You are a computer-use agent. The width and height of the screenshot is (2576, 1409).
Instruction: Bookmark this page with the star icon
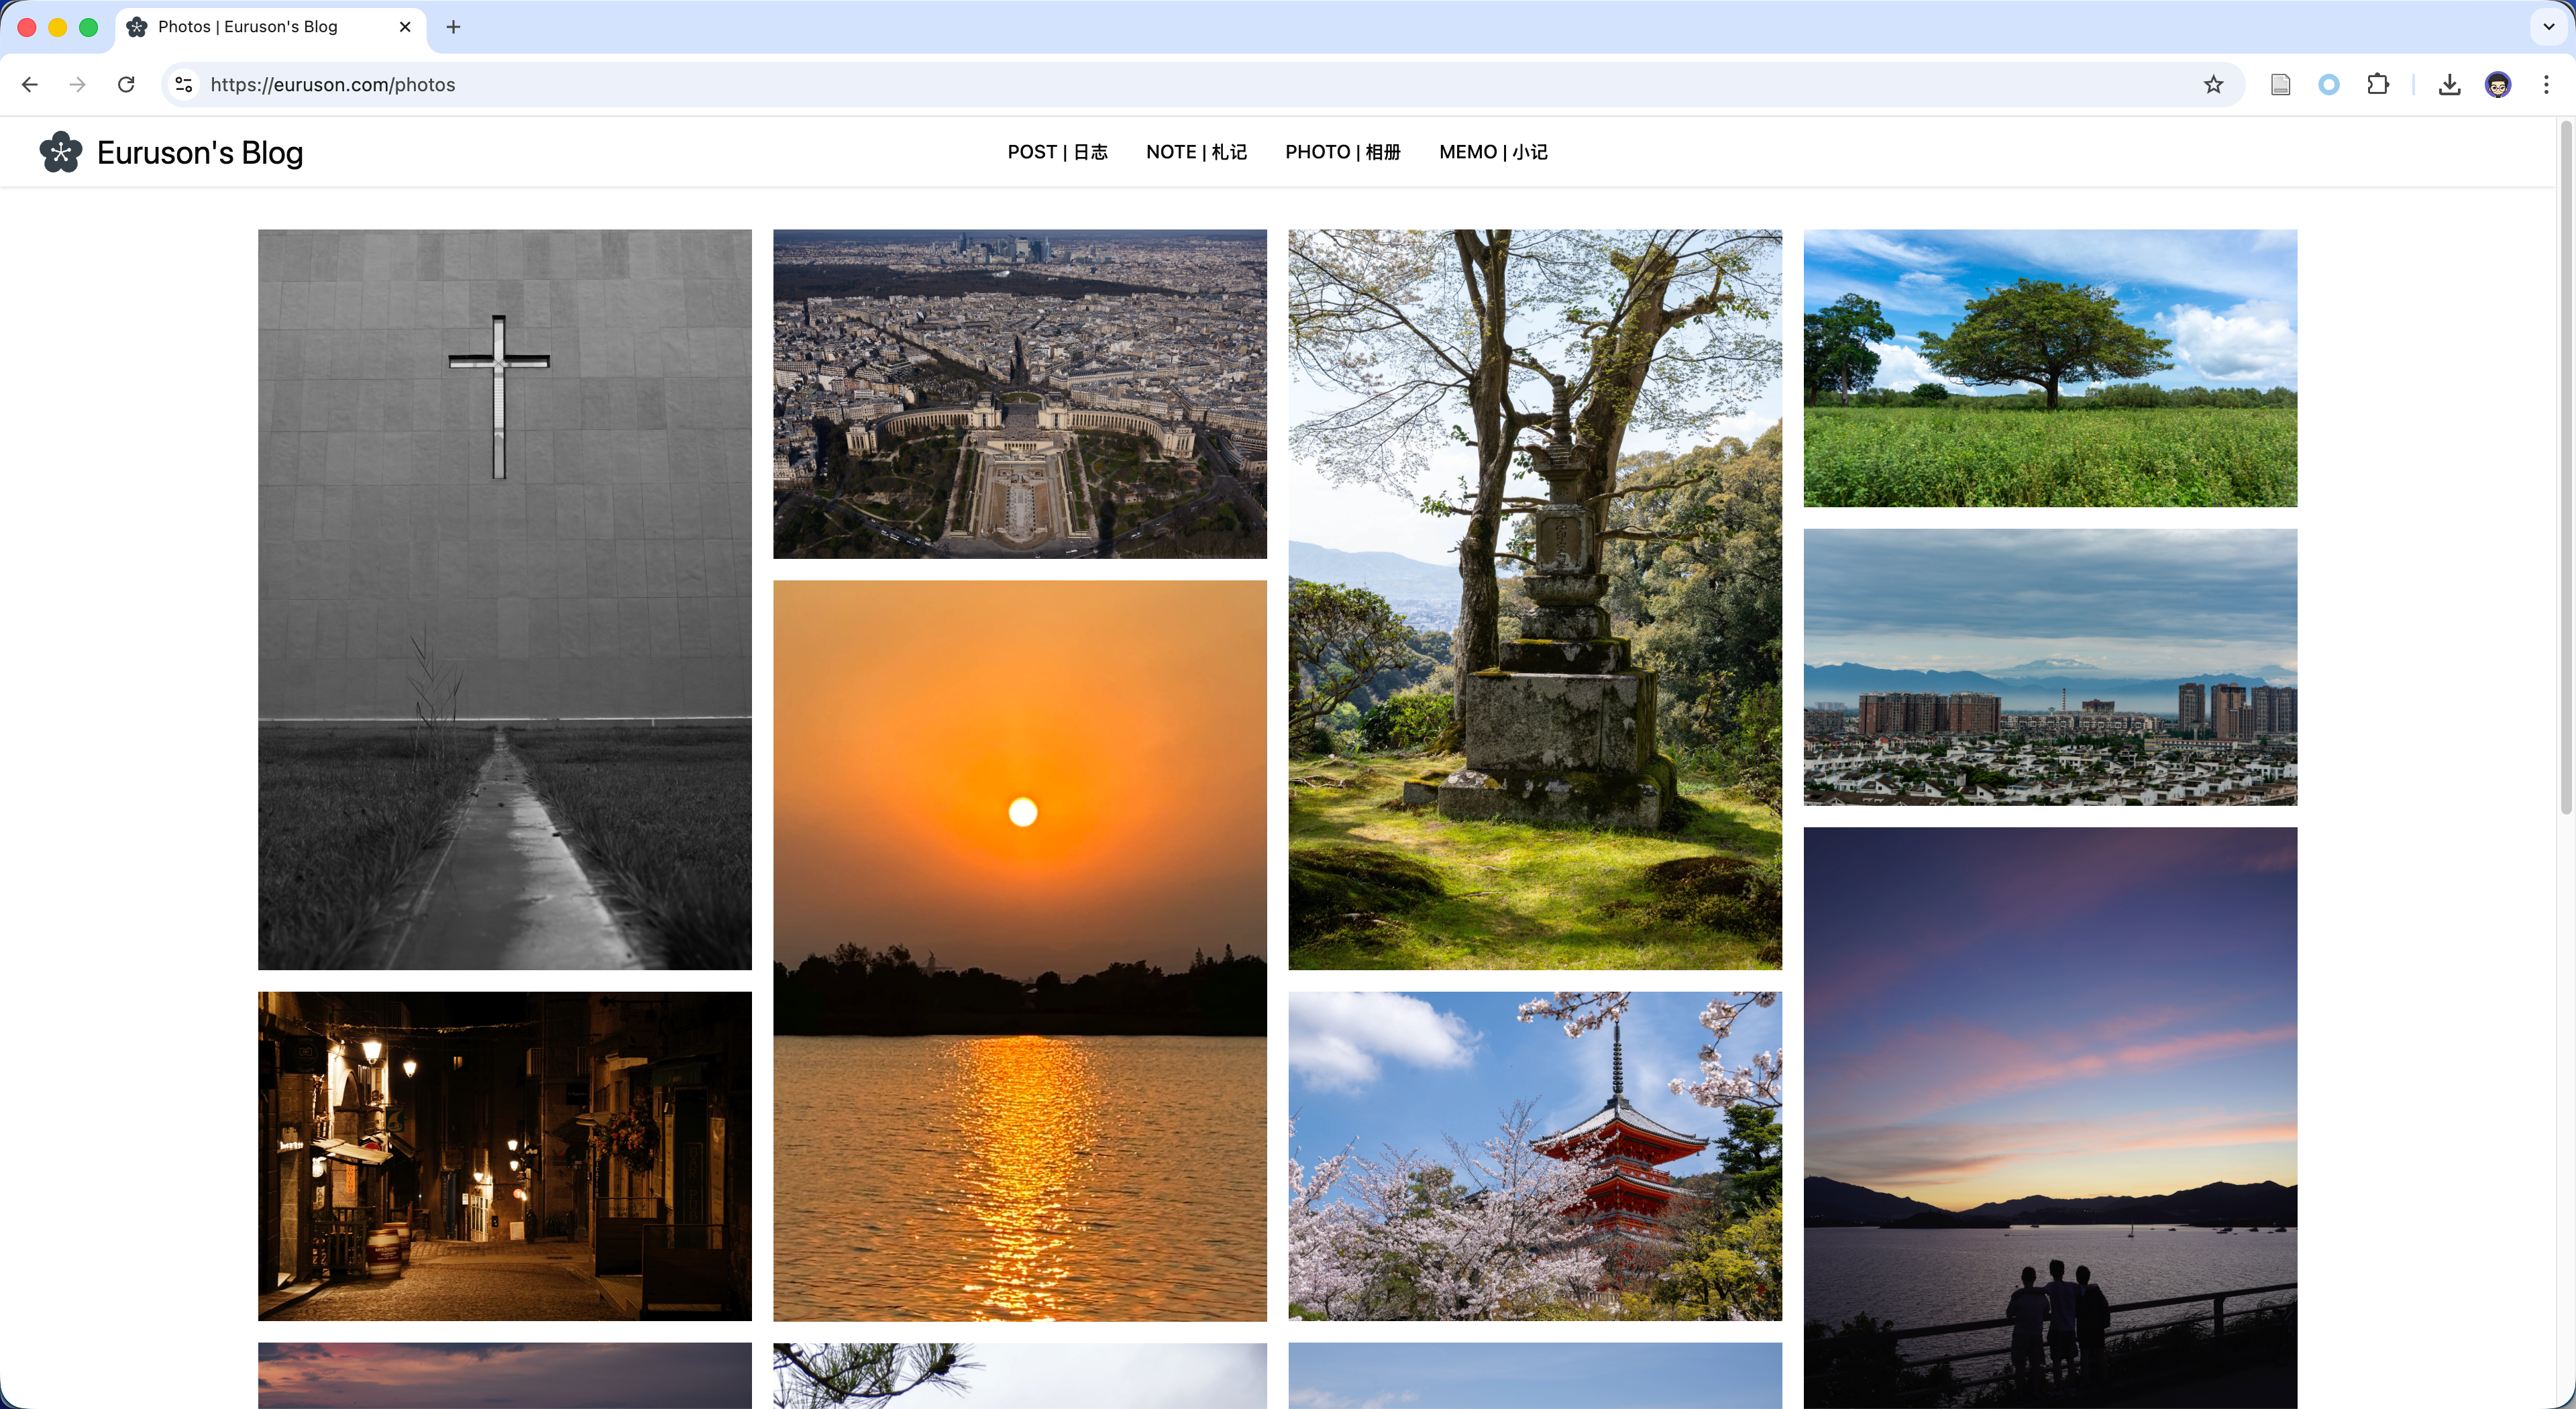click(x=2213, y=85)
